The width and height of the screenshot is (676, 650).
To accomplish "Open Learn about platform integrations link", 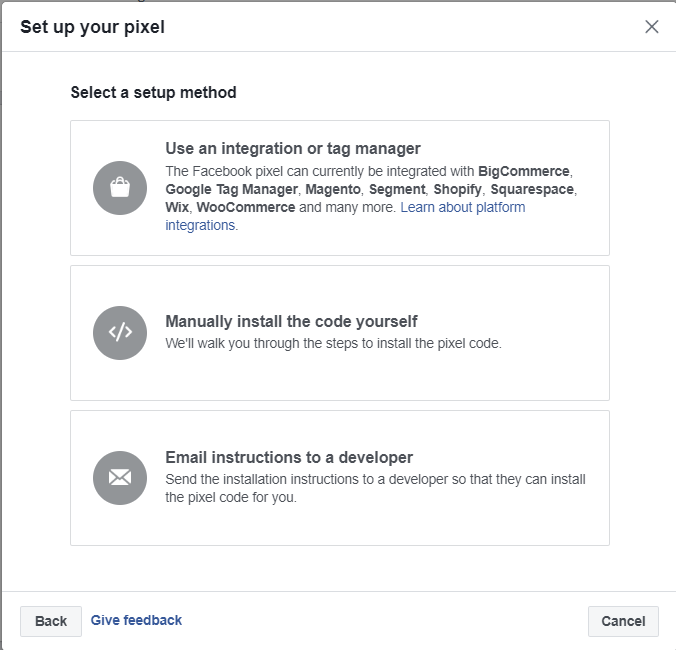I will click(461, 208).
